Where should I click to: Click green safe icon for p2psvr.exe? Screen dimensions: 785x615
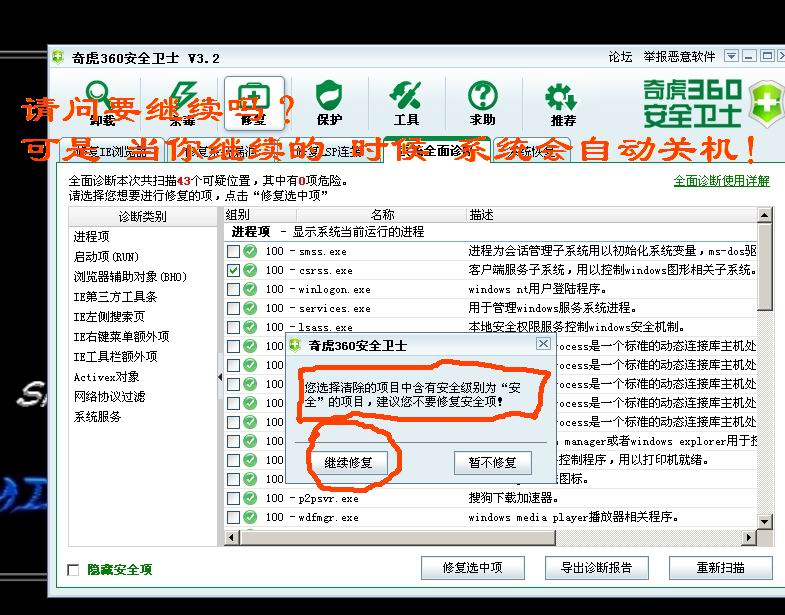click(250, 498)
